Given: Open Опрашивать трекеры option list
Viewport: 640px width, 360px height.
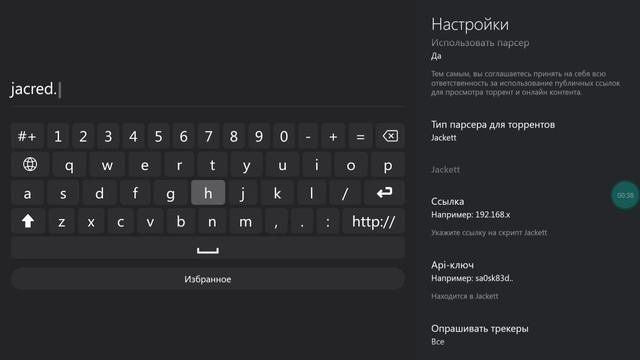Looking at the screenshot, I should click(480, 335).
